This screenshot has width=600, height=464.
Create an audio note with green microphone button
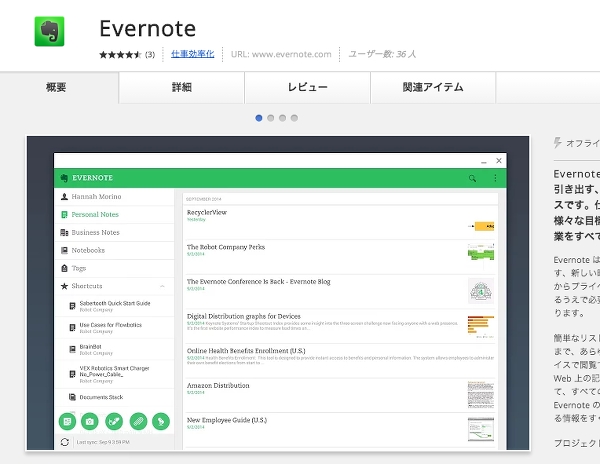point(161,422)
